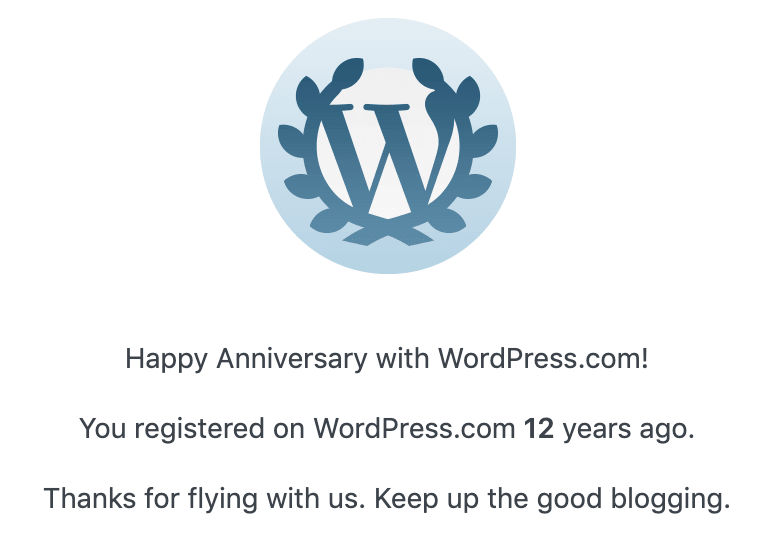Click the bold number 12
This screenshot has width=766, height=538.
539,429
